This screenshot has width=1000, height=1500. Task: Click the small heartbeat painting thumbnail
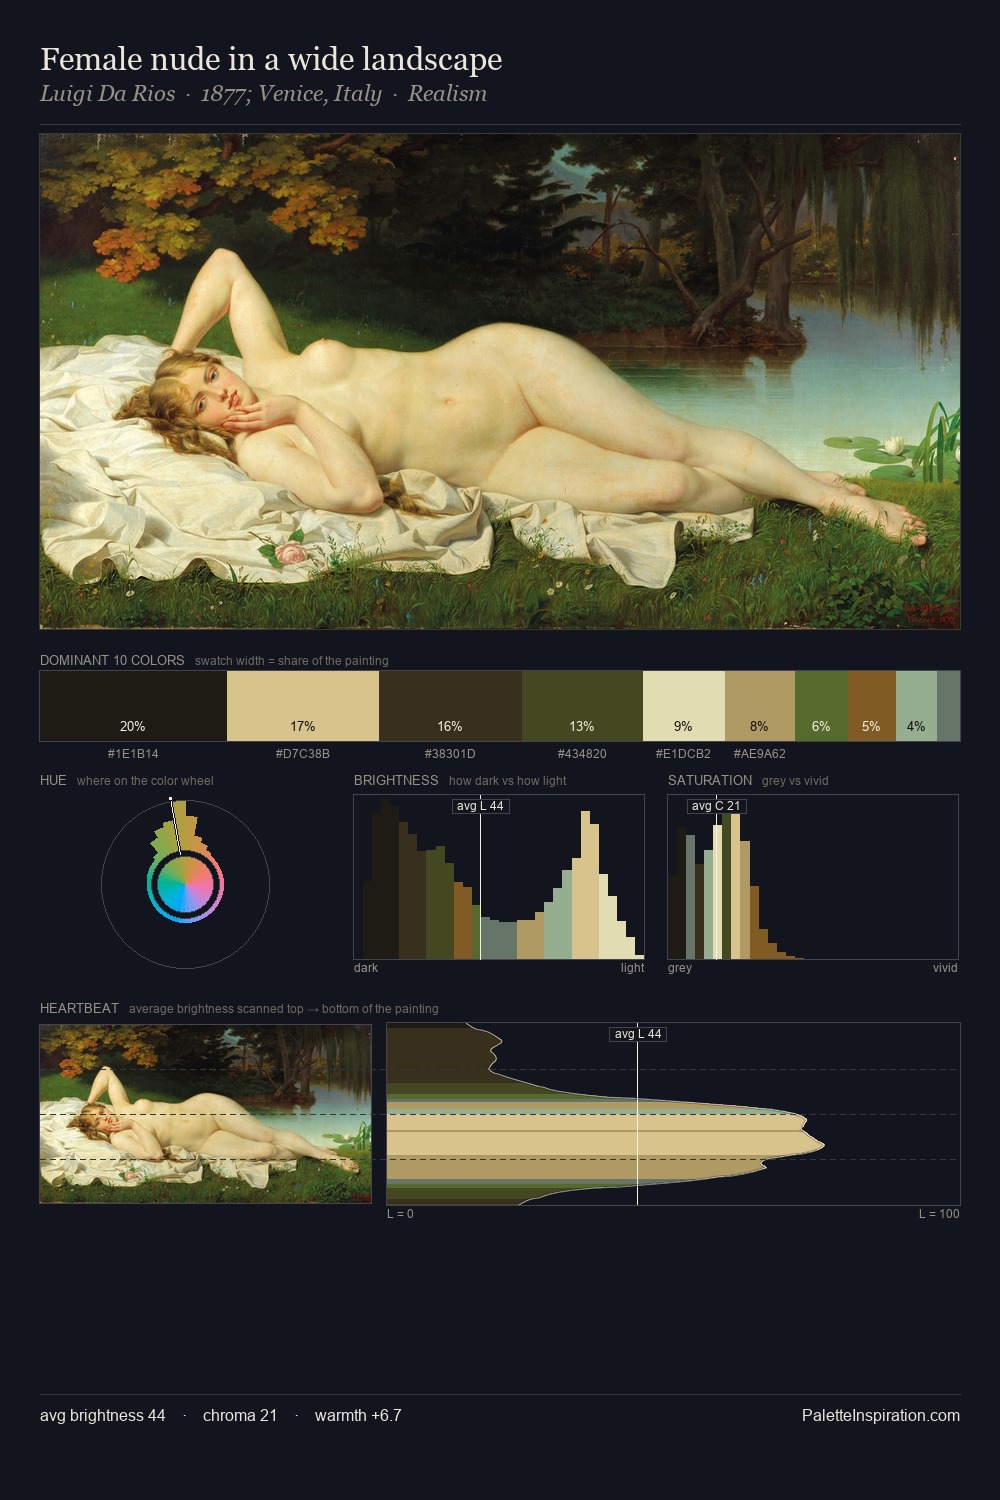click(205, 1113)
